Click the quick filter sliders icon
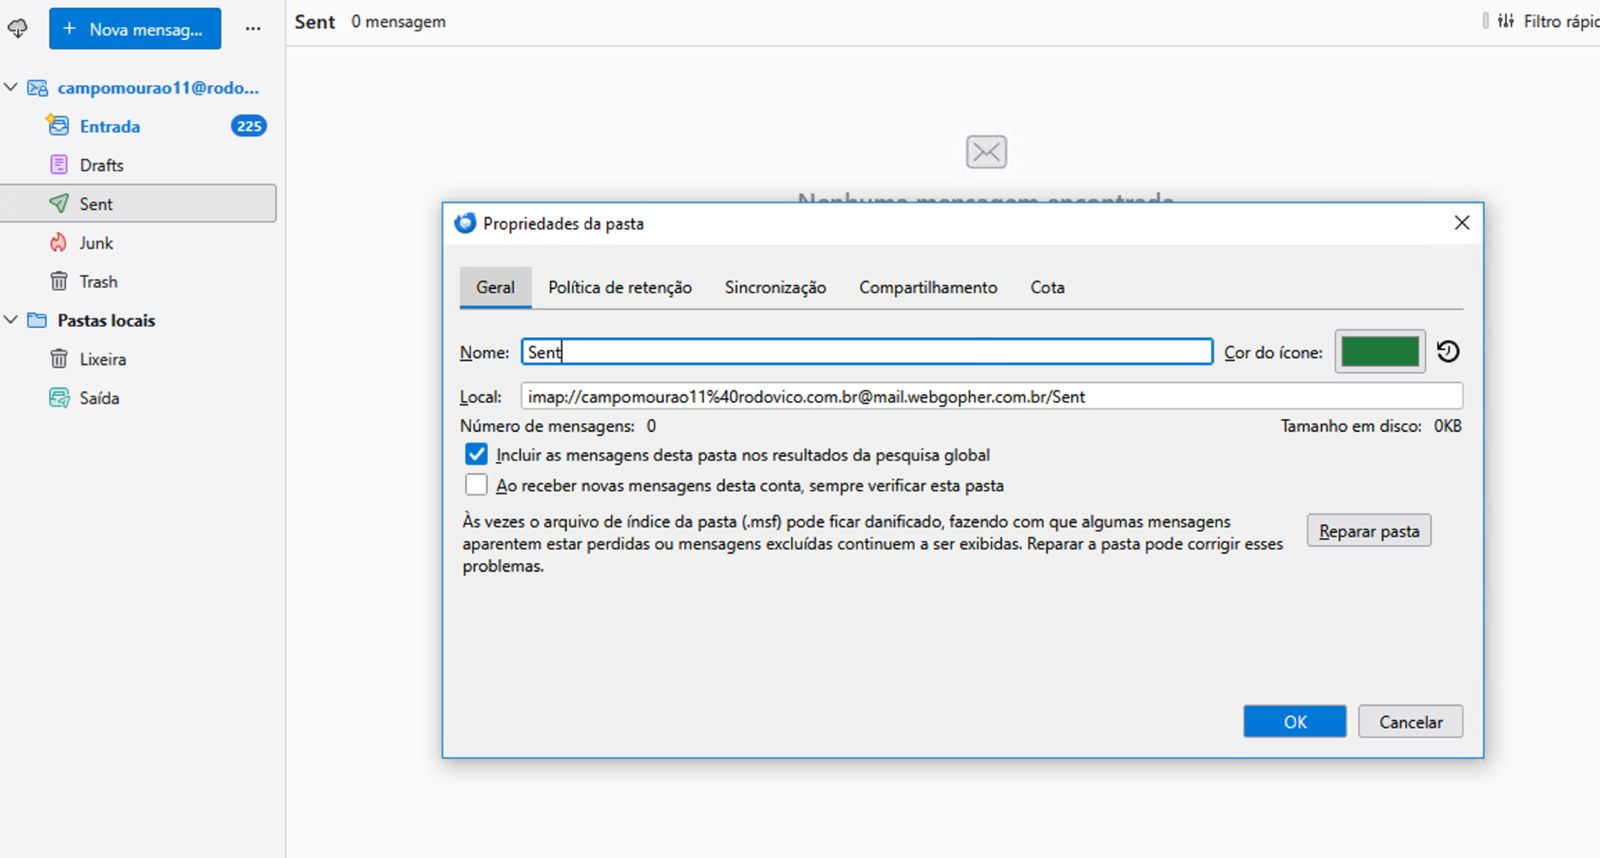The width and height of the screenshot is (1600, 858). tap(1506, 21)
